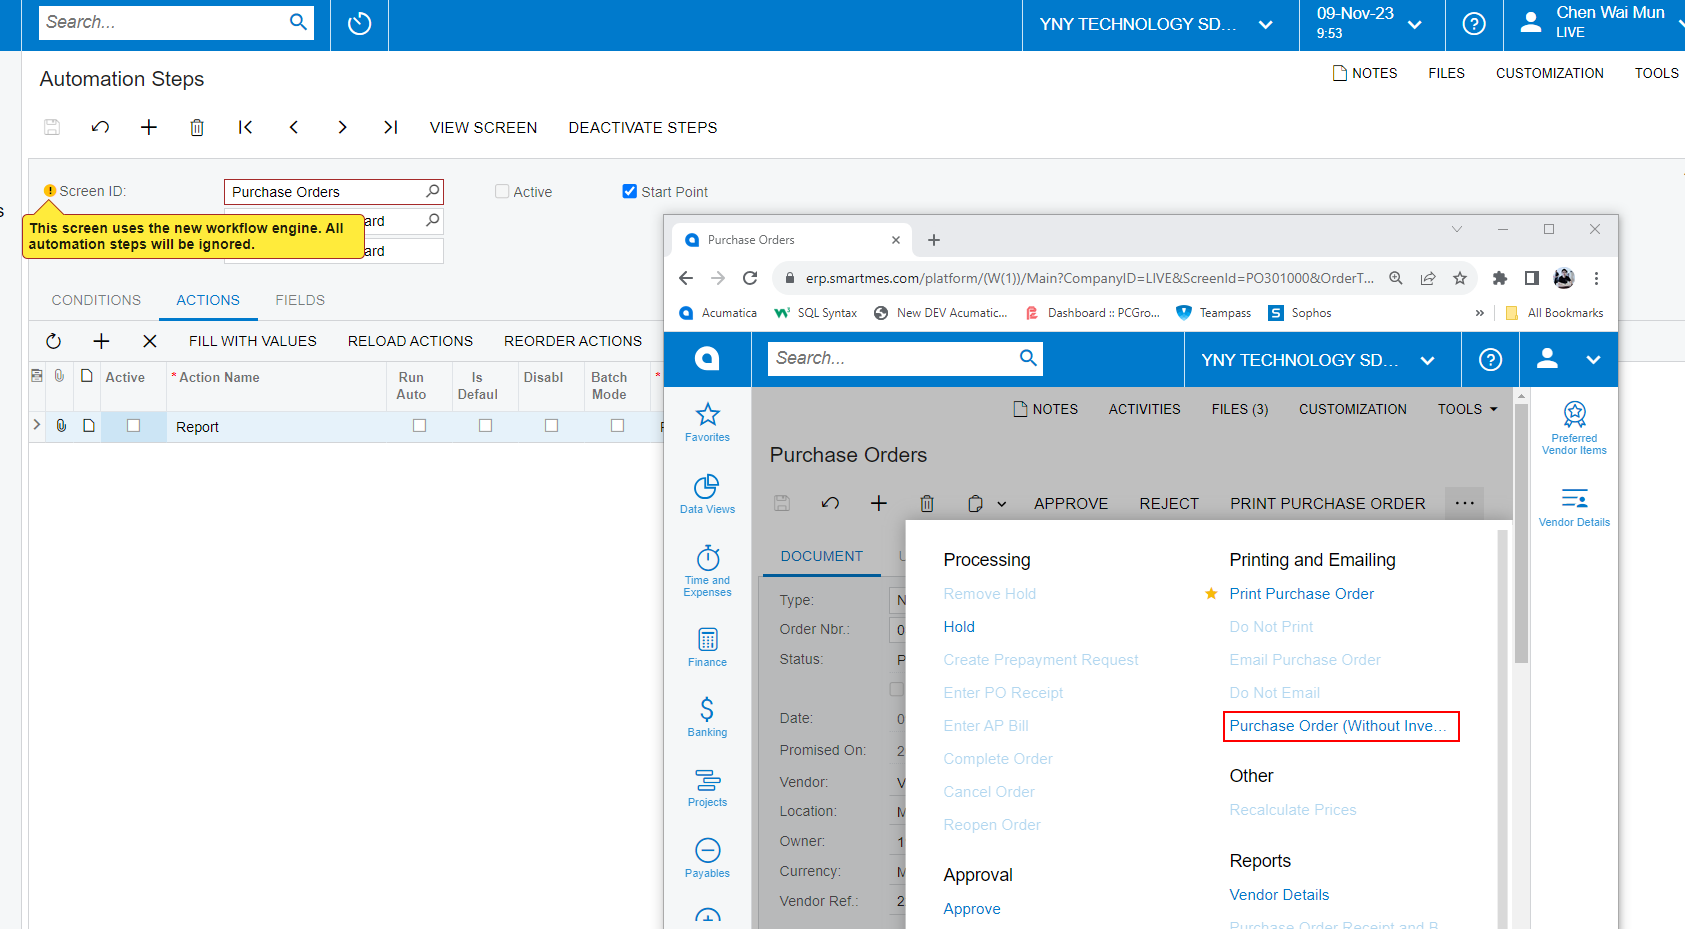This screenshot has height=929, width=1685.
Task: Click FILL WITH VALUES button
Action: pos(253,341)
